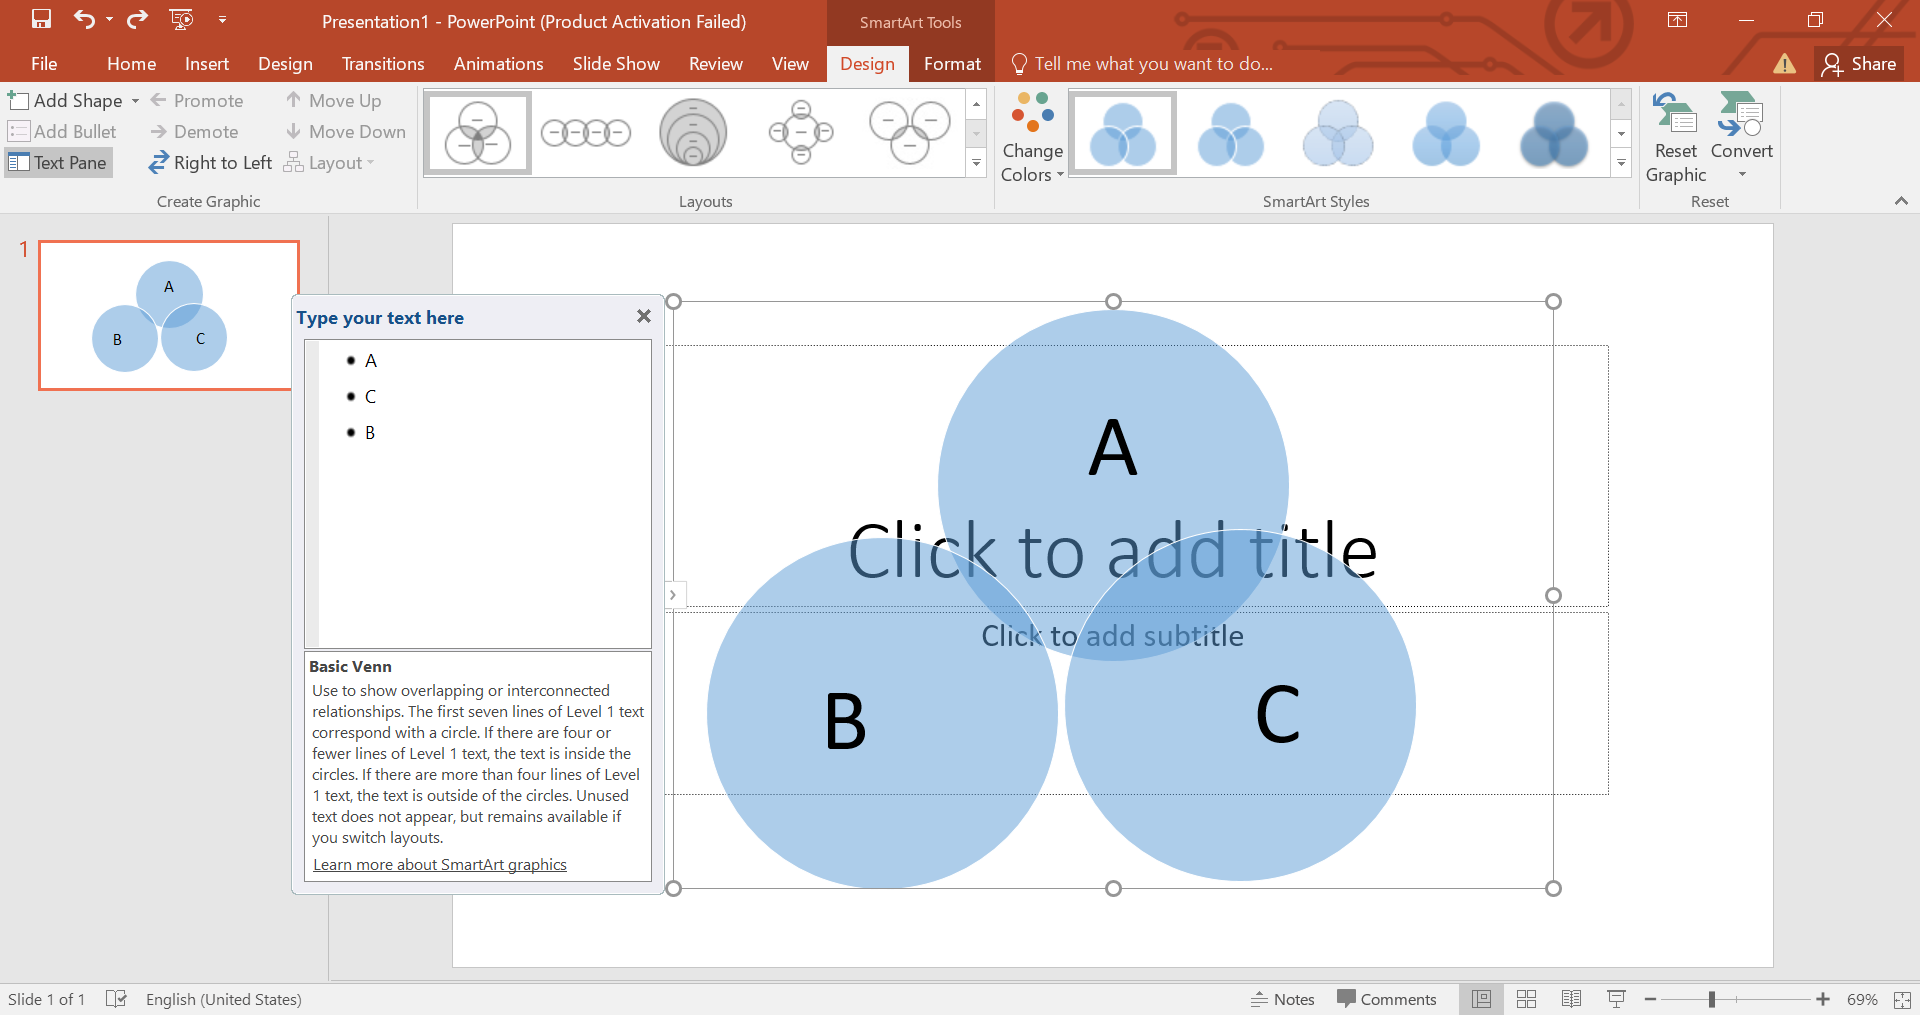Open the Transitions tab
This screenshot has width=1920, height=1015.
(383, 64)
